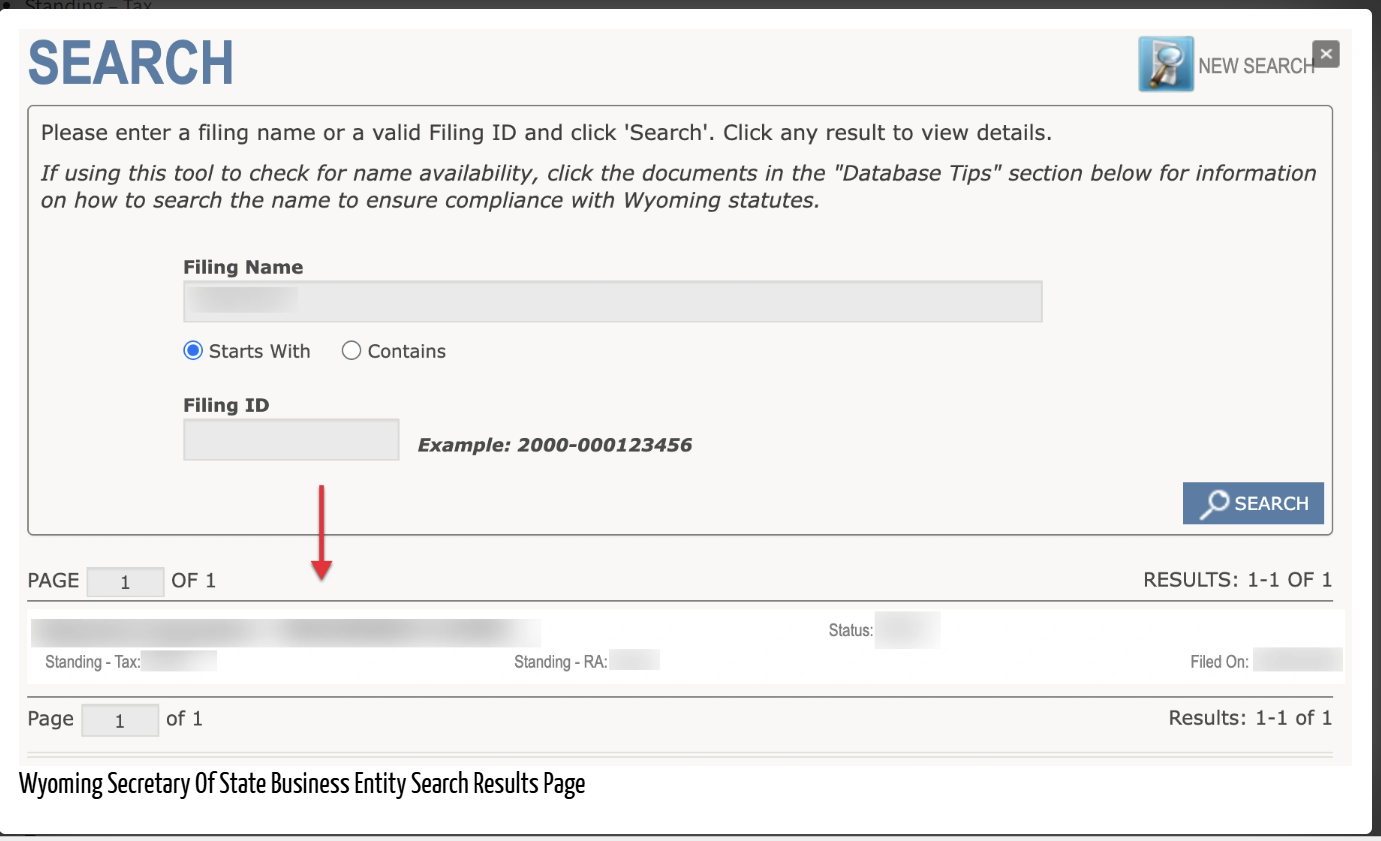Select the Contains radio button
The height and width of the screenshot is (841, 1381).
tap(351, 351)
